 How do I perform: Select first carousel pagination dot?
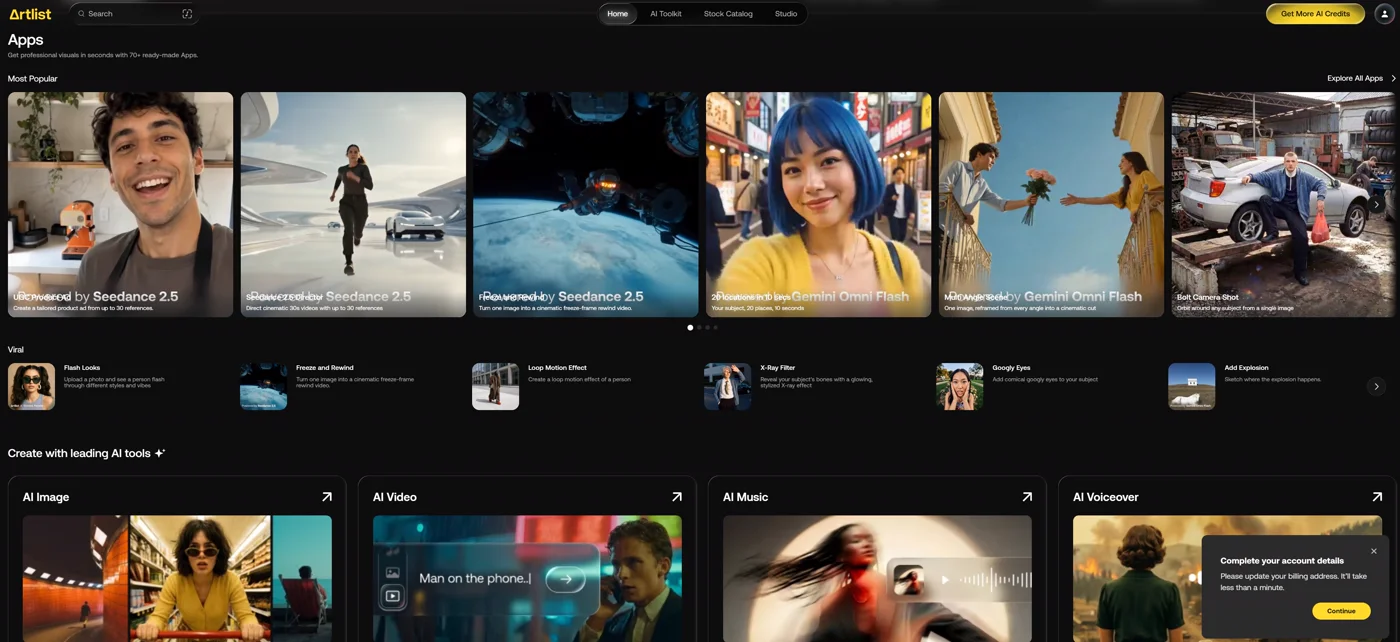point(690,327)
